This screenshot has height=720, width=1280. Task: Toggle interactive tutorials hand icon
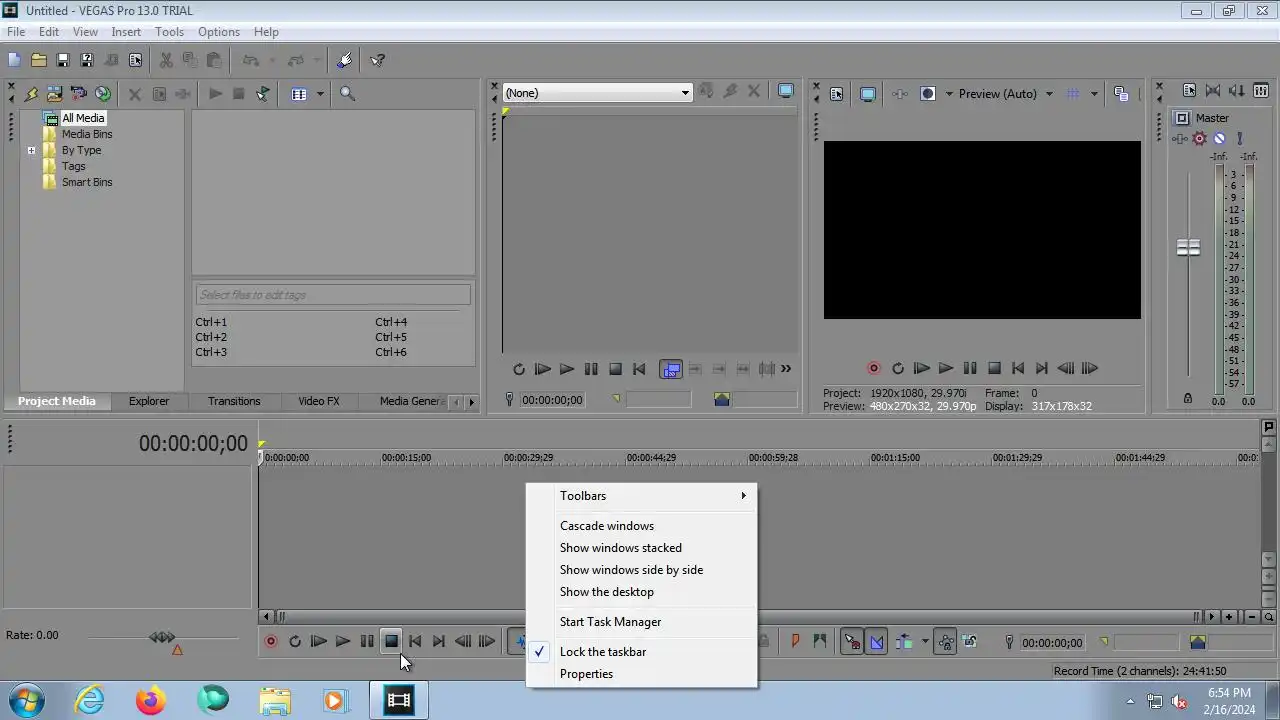345,61
